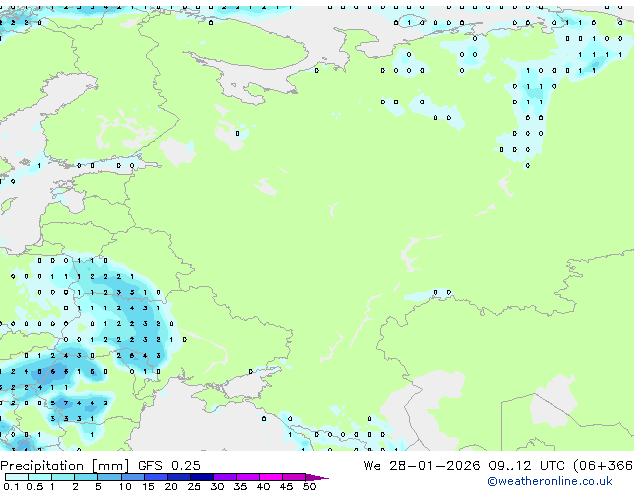Click the '50' legend scale value
The width and height of the screenshot is (634, 490).
tap(309, 486)
